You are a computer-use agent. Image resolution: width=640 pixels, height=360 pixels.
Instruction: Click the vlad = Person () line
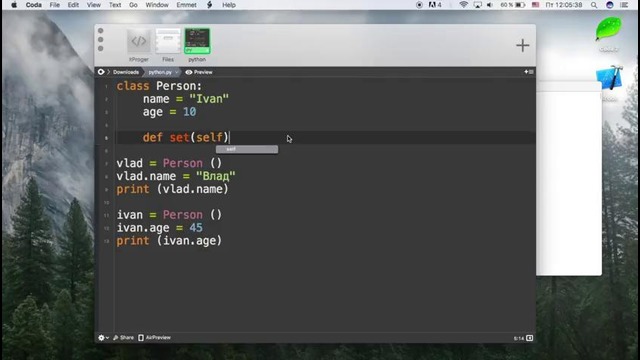point(169,163)
